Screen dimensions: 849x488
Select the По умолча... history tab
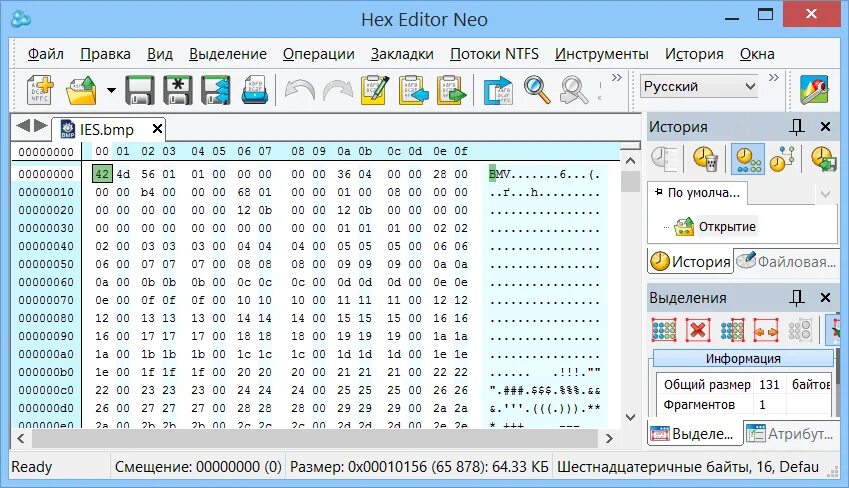pos(697,192)
